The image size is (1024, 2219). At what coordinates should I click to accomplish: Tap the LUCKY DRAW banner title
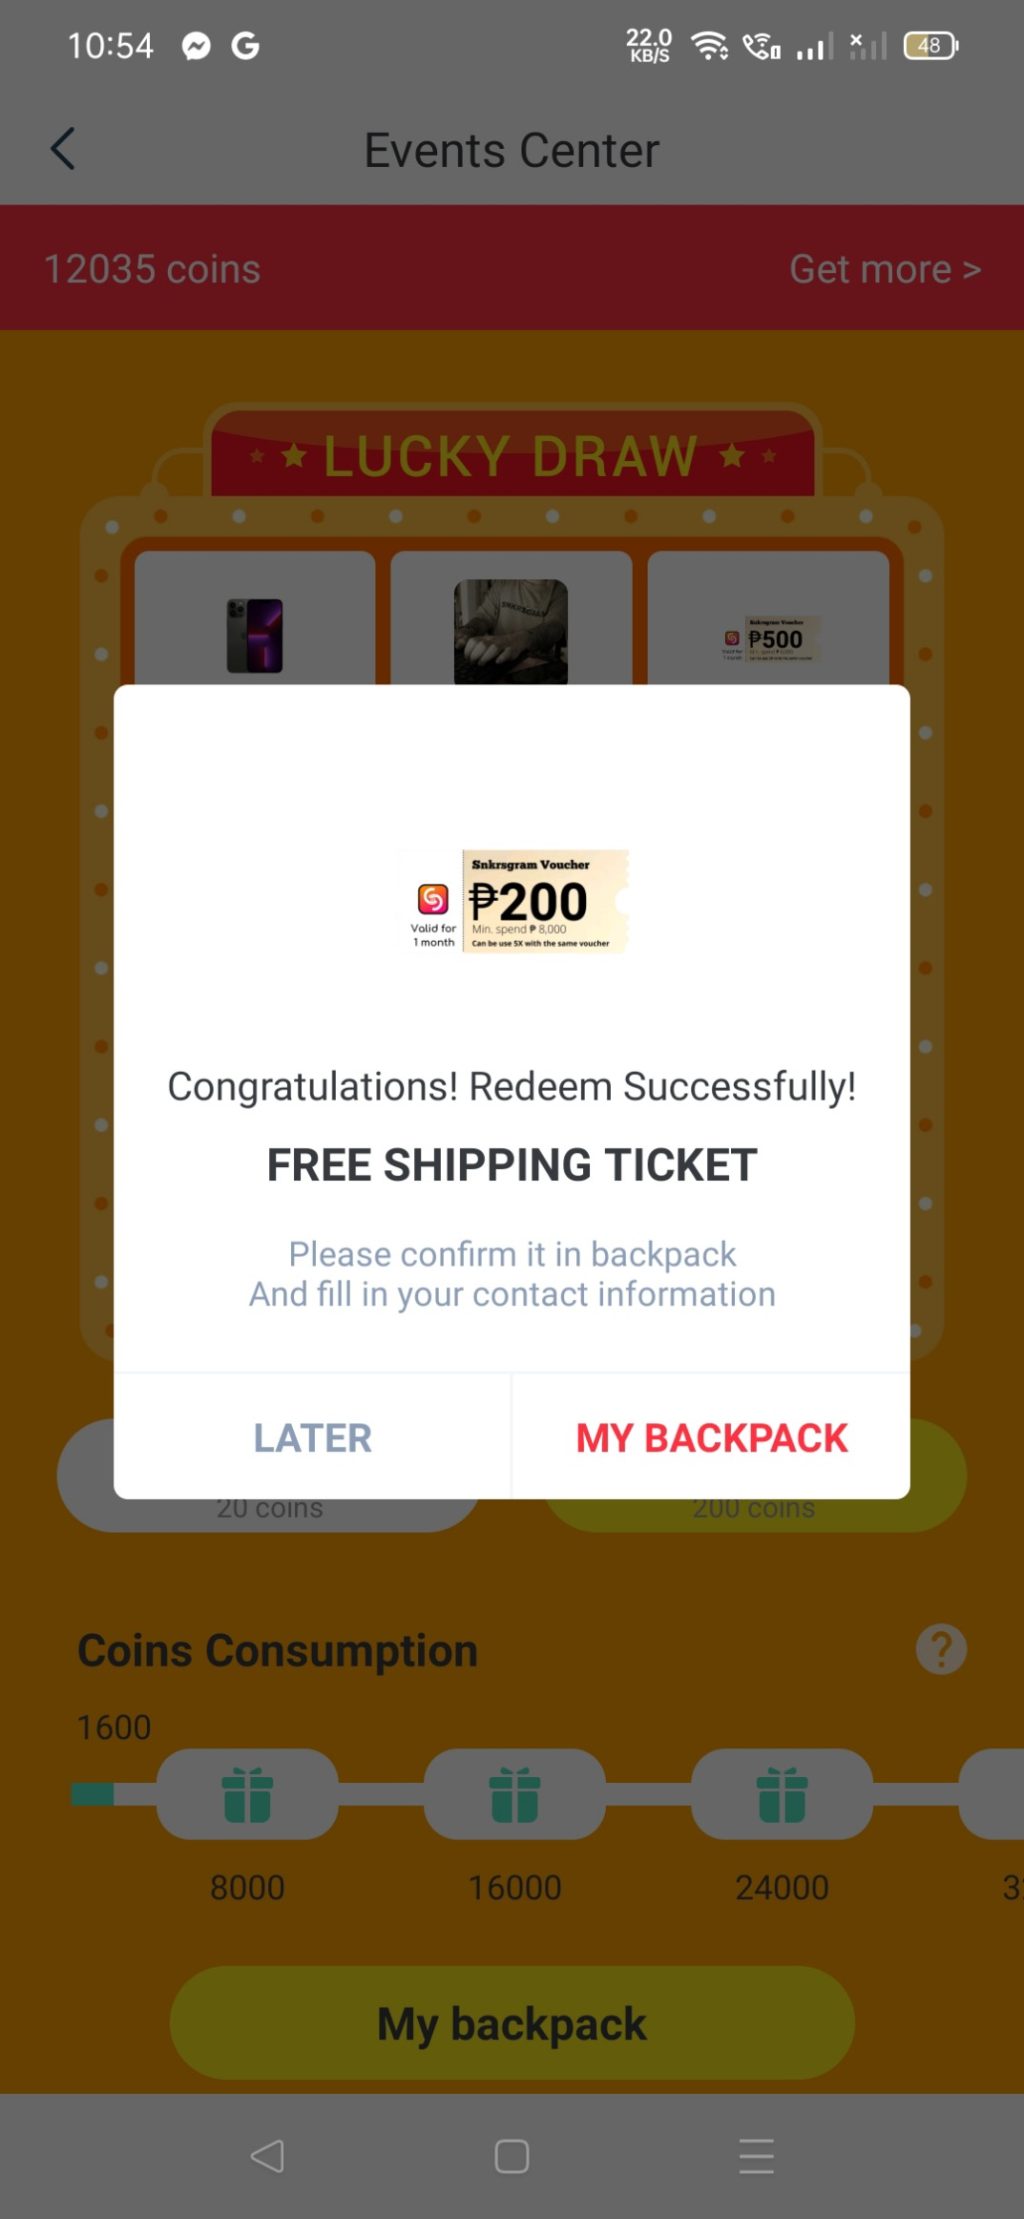[x=512, y=456]
